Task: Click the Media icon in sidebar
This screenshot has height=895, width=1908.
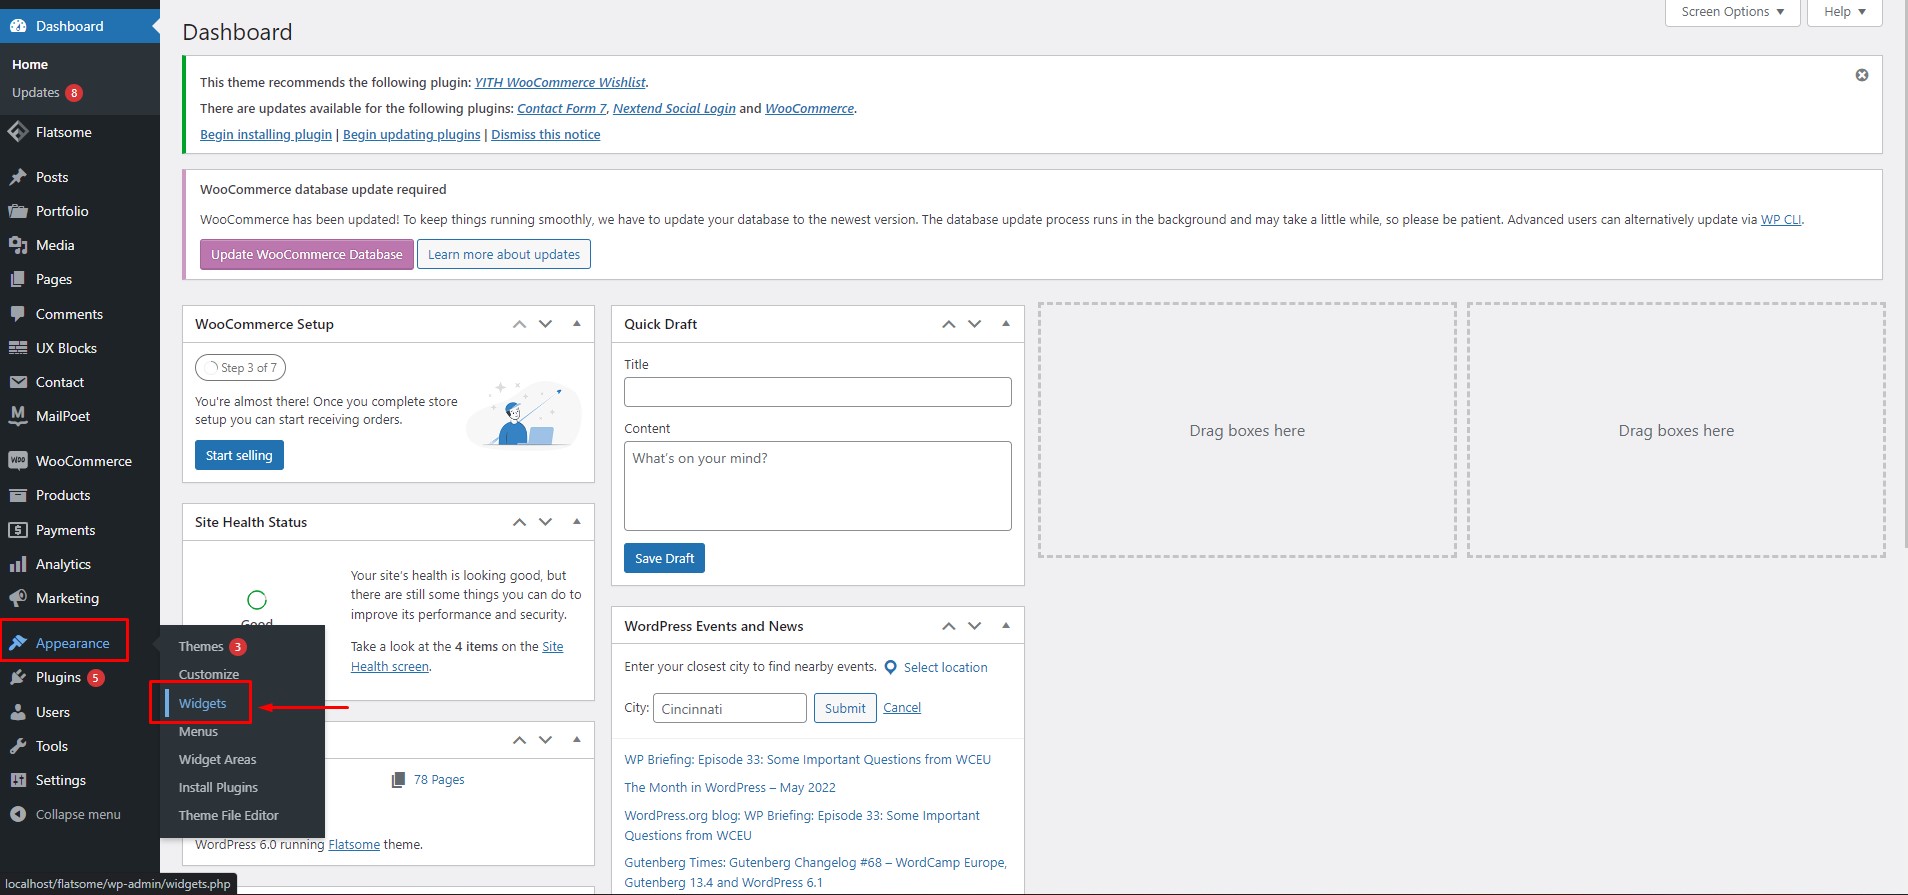Action: (18, 245)
